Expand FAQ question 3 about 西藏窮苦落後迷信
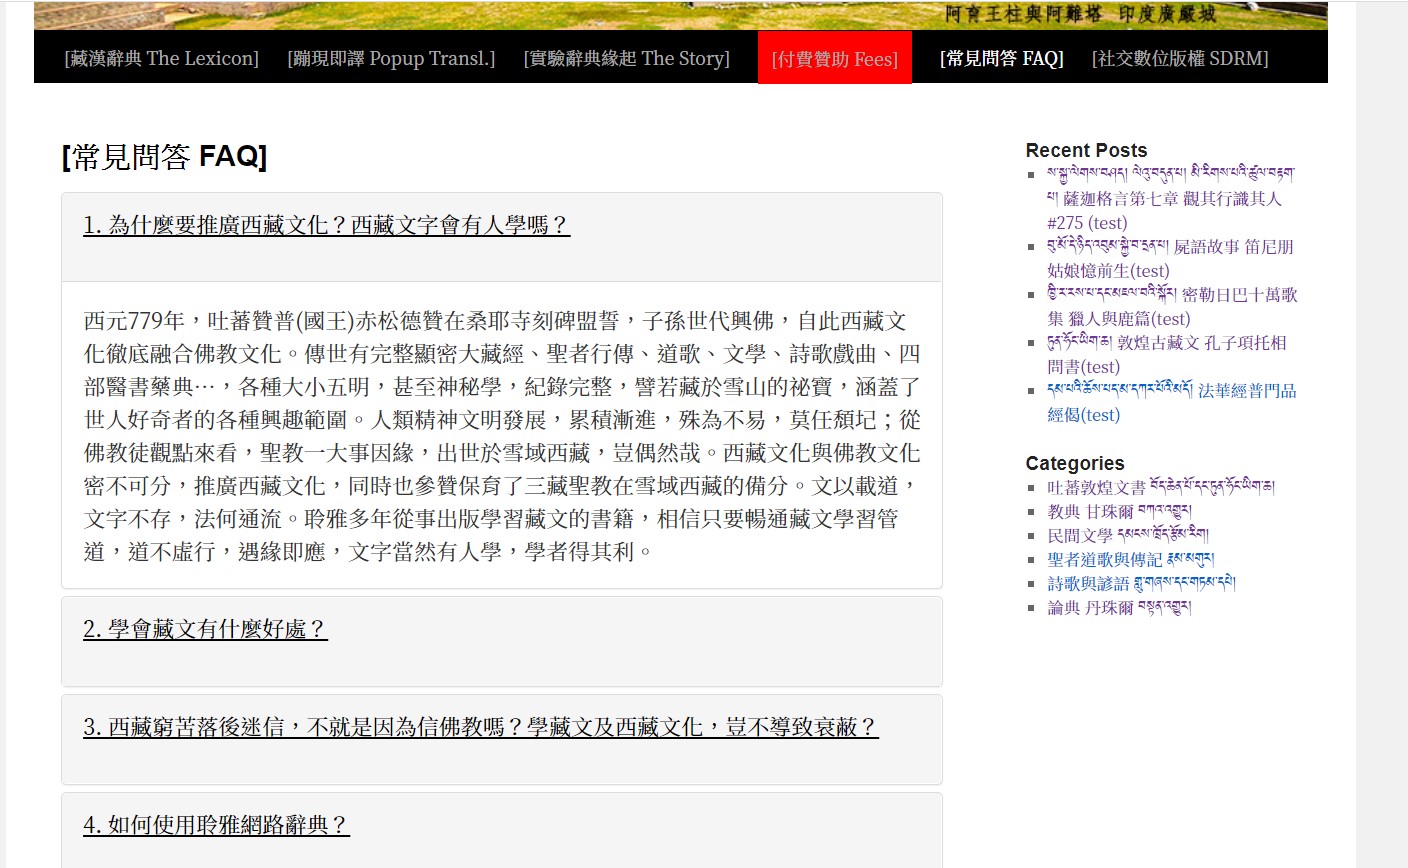1408x868 pixels. click(480, 727)
